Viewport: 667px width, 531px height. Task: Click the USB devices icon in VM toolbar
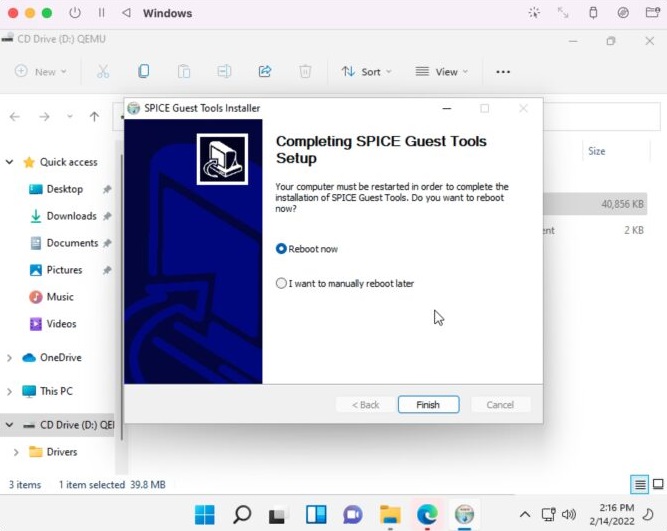coord(593,13)
